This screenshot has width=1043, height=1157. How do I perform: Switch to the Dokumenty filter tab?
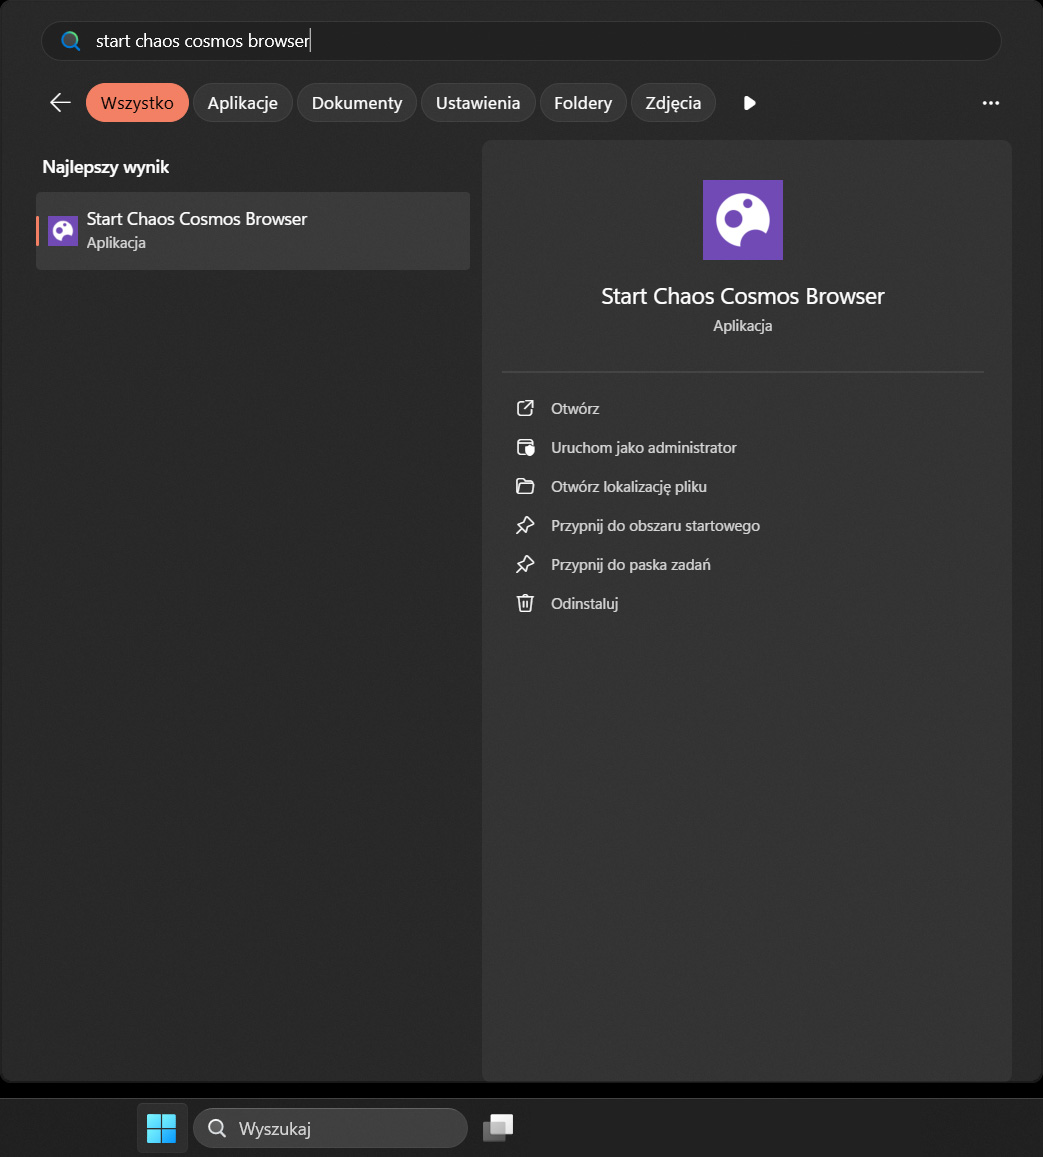(357, 103)
